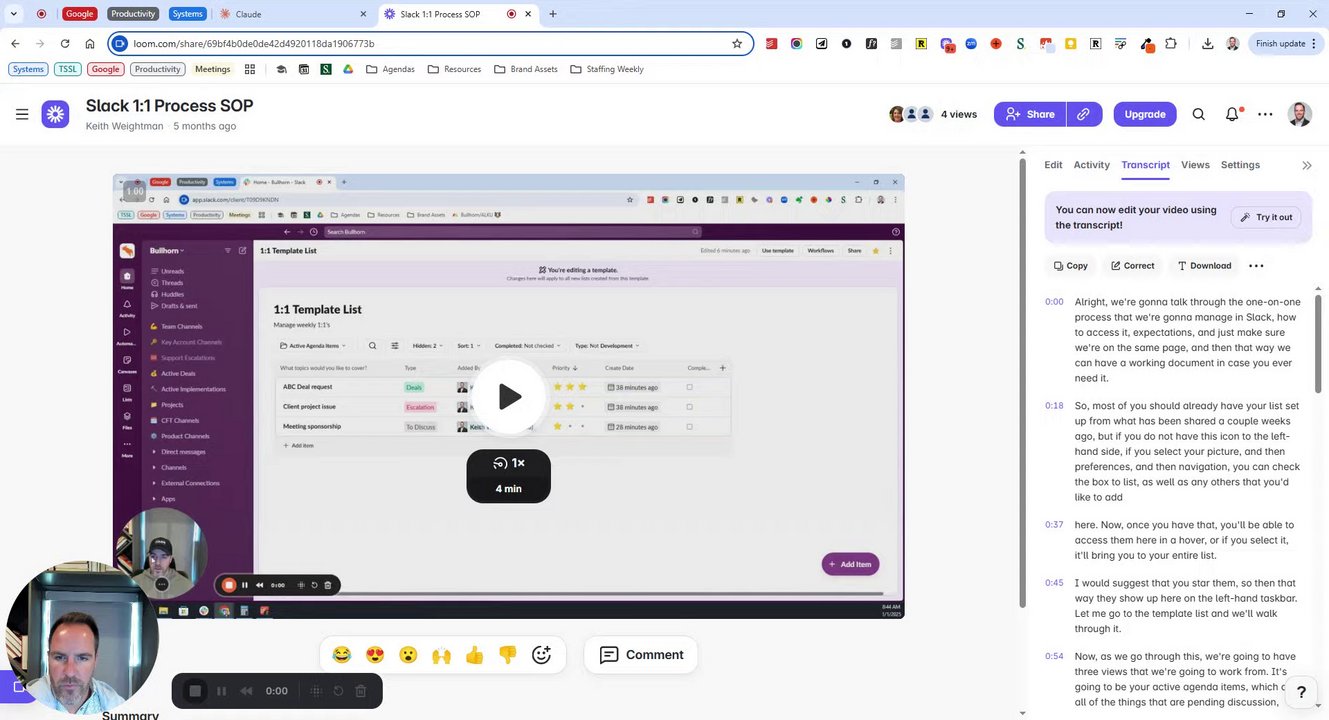Viewport: 1329px width, 720px height.
Task: Click the loom.com address bar
Action: click(430, 44)
